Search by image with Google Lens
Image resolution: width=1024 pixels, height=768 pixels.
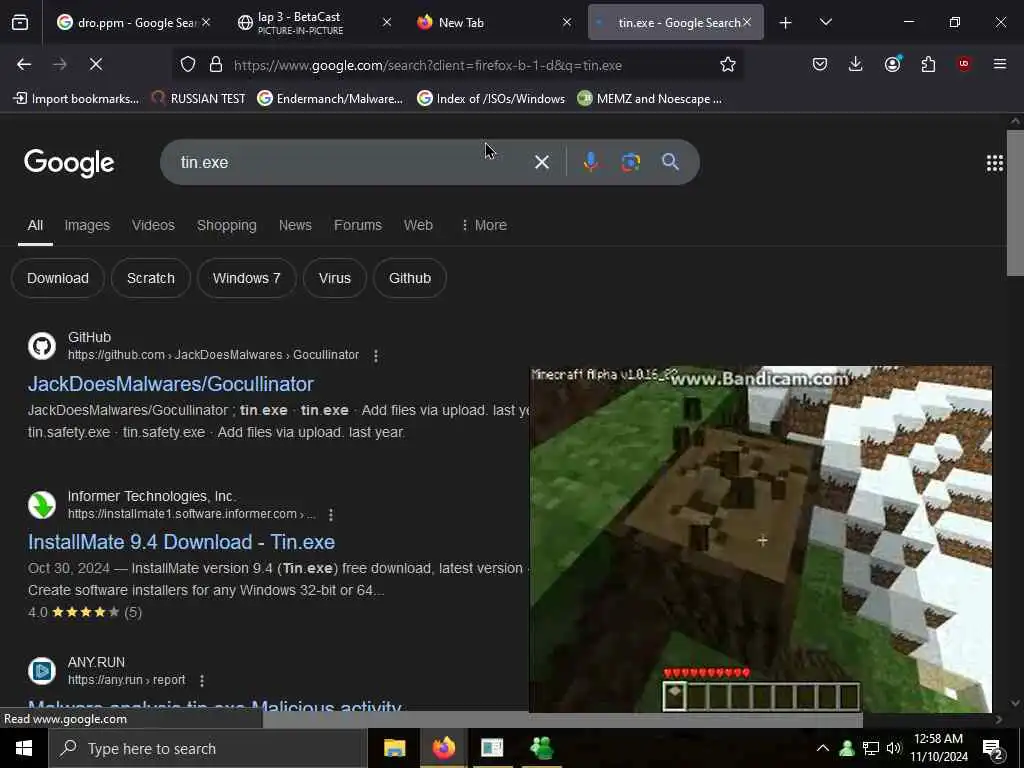(x=630, y=162)
